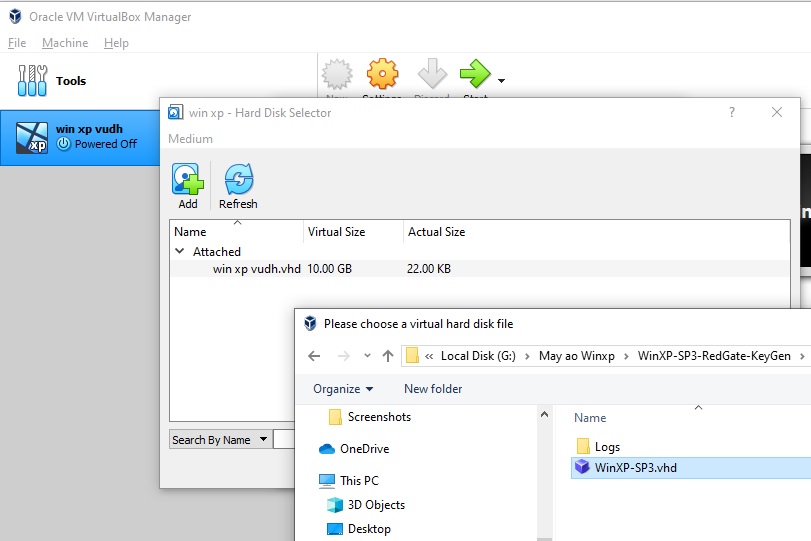This screenshot has height=541, width=811.
Task: Go up one folder level
Action: tap(388, 356)
